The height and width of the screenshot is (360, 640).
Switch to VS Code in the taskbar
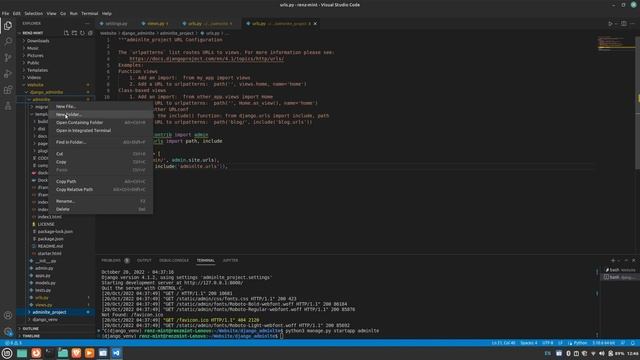116,353
